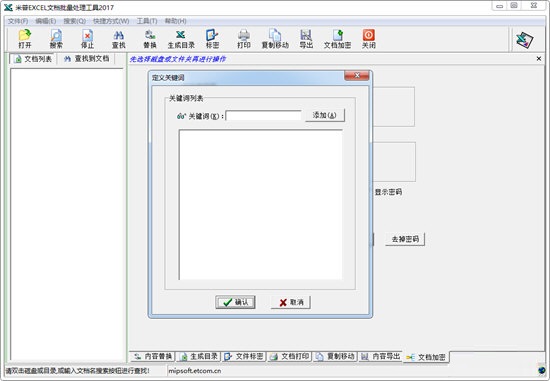Click the 复制移动 toolbar icon
550x381 pixels.
tap(275, 39)
